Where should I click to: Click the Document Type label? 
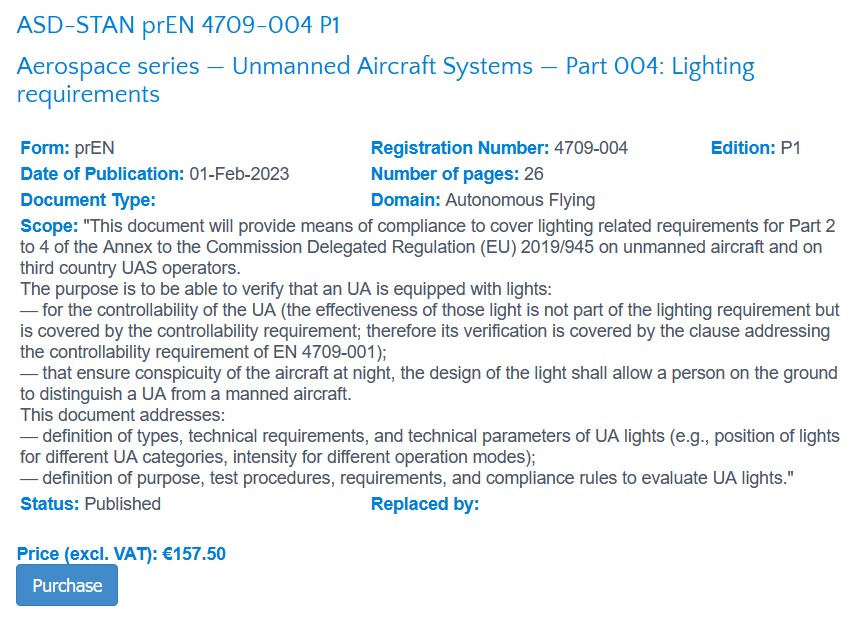pos(88,200)
